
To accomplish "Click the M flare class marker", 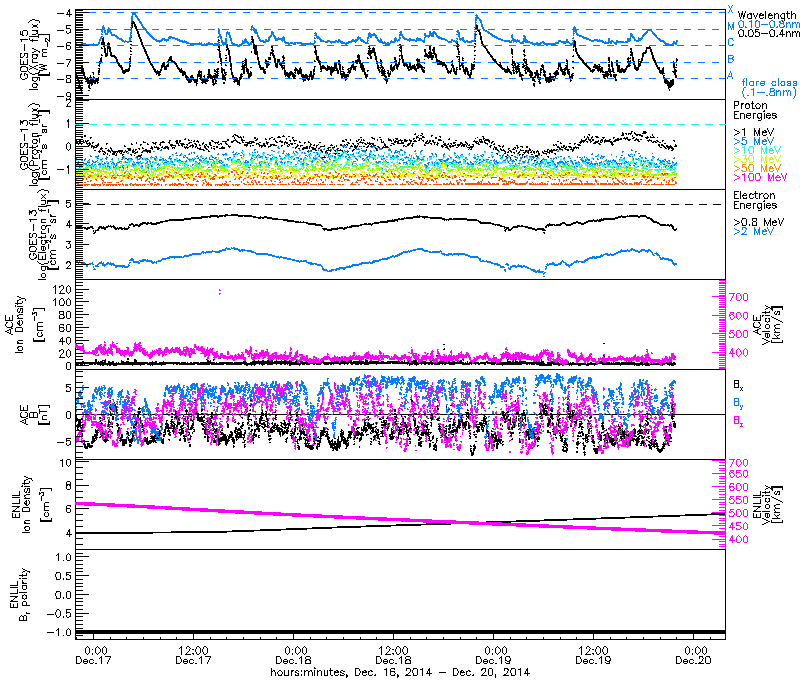I will pos(731,26).
